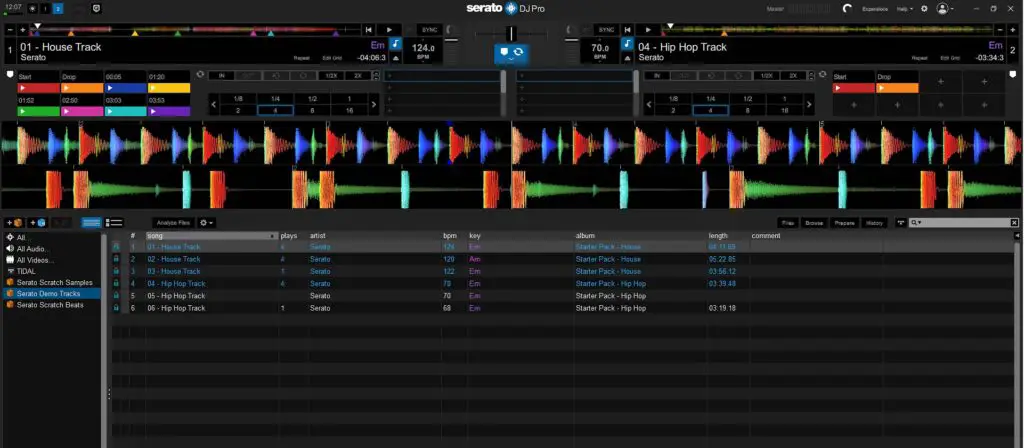Jump to previous track on left deck
This screenshot has width=1024, height=448.
point(369,30)
